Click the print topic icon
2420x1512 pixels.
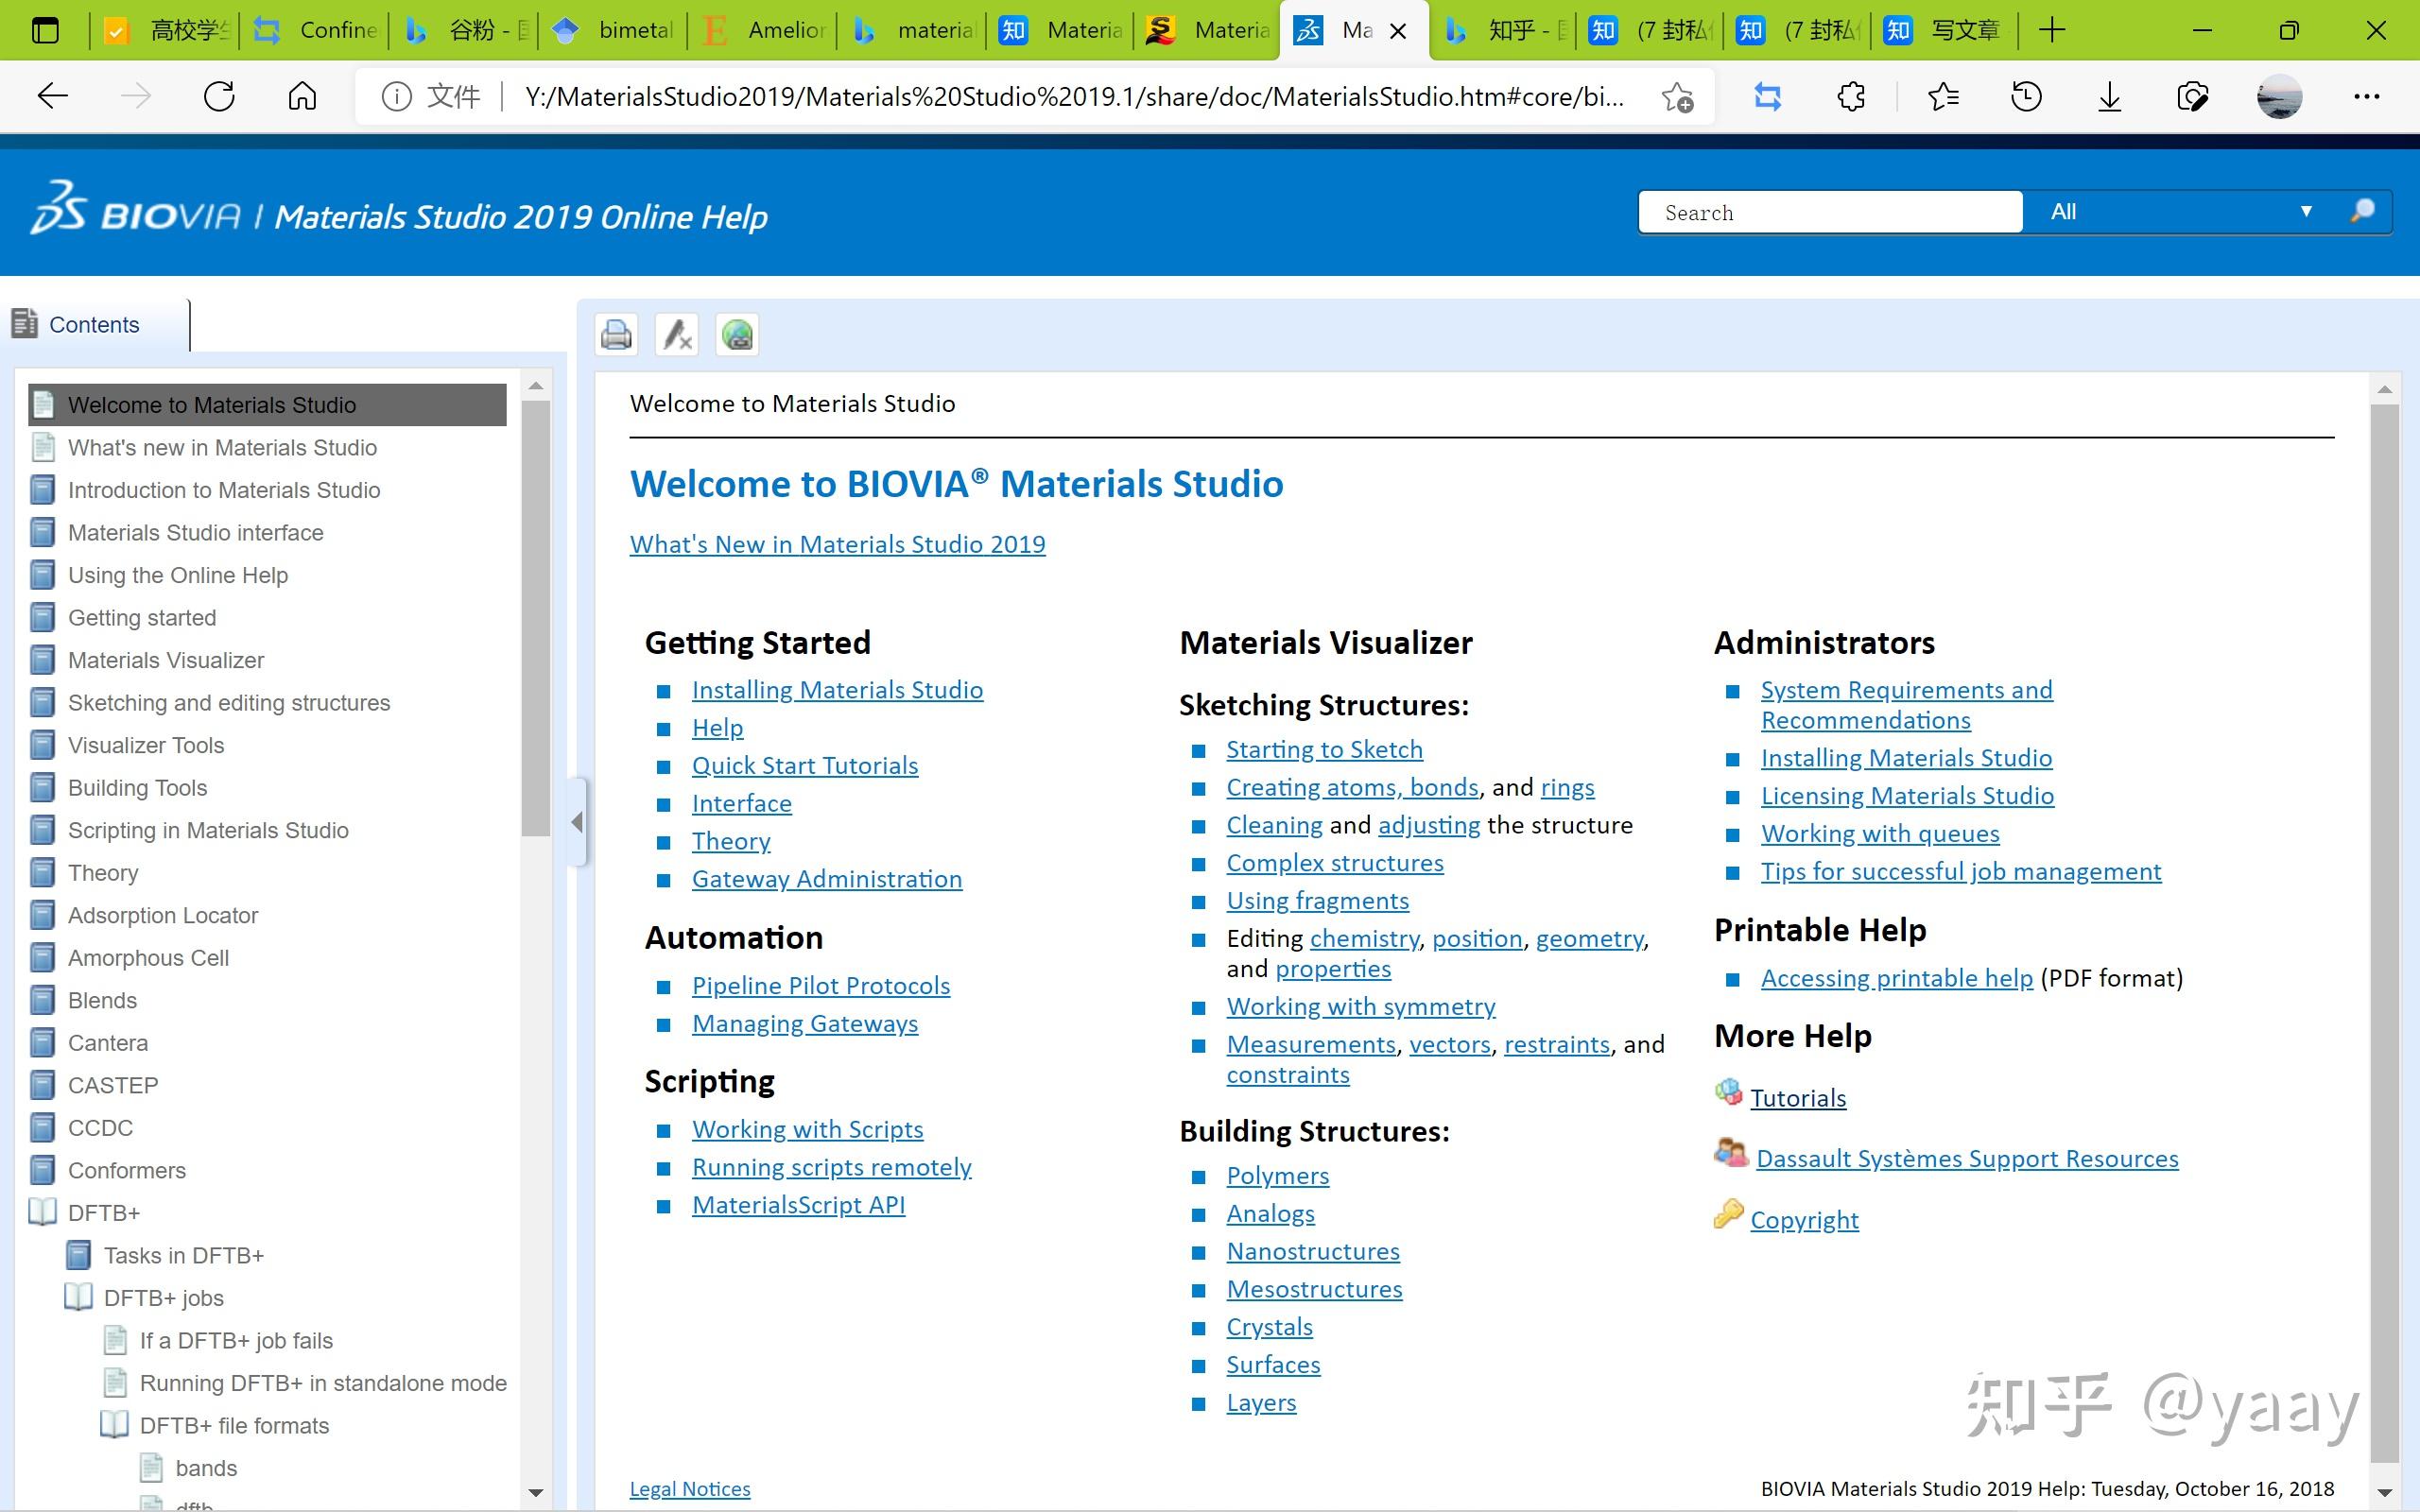[616, 334]
